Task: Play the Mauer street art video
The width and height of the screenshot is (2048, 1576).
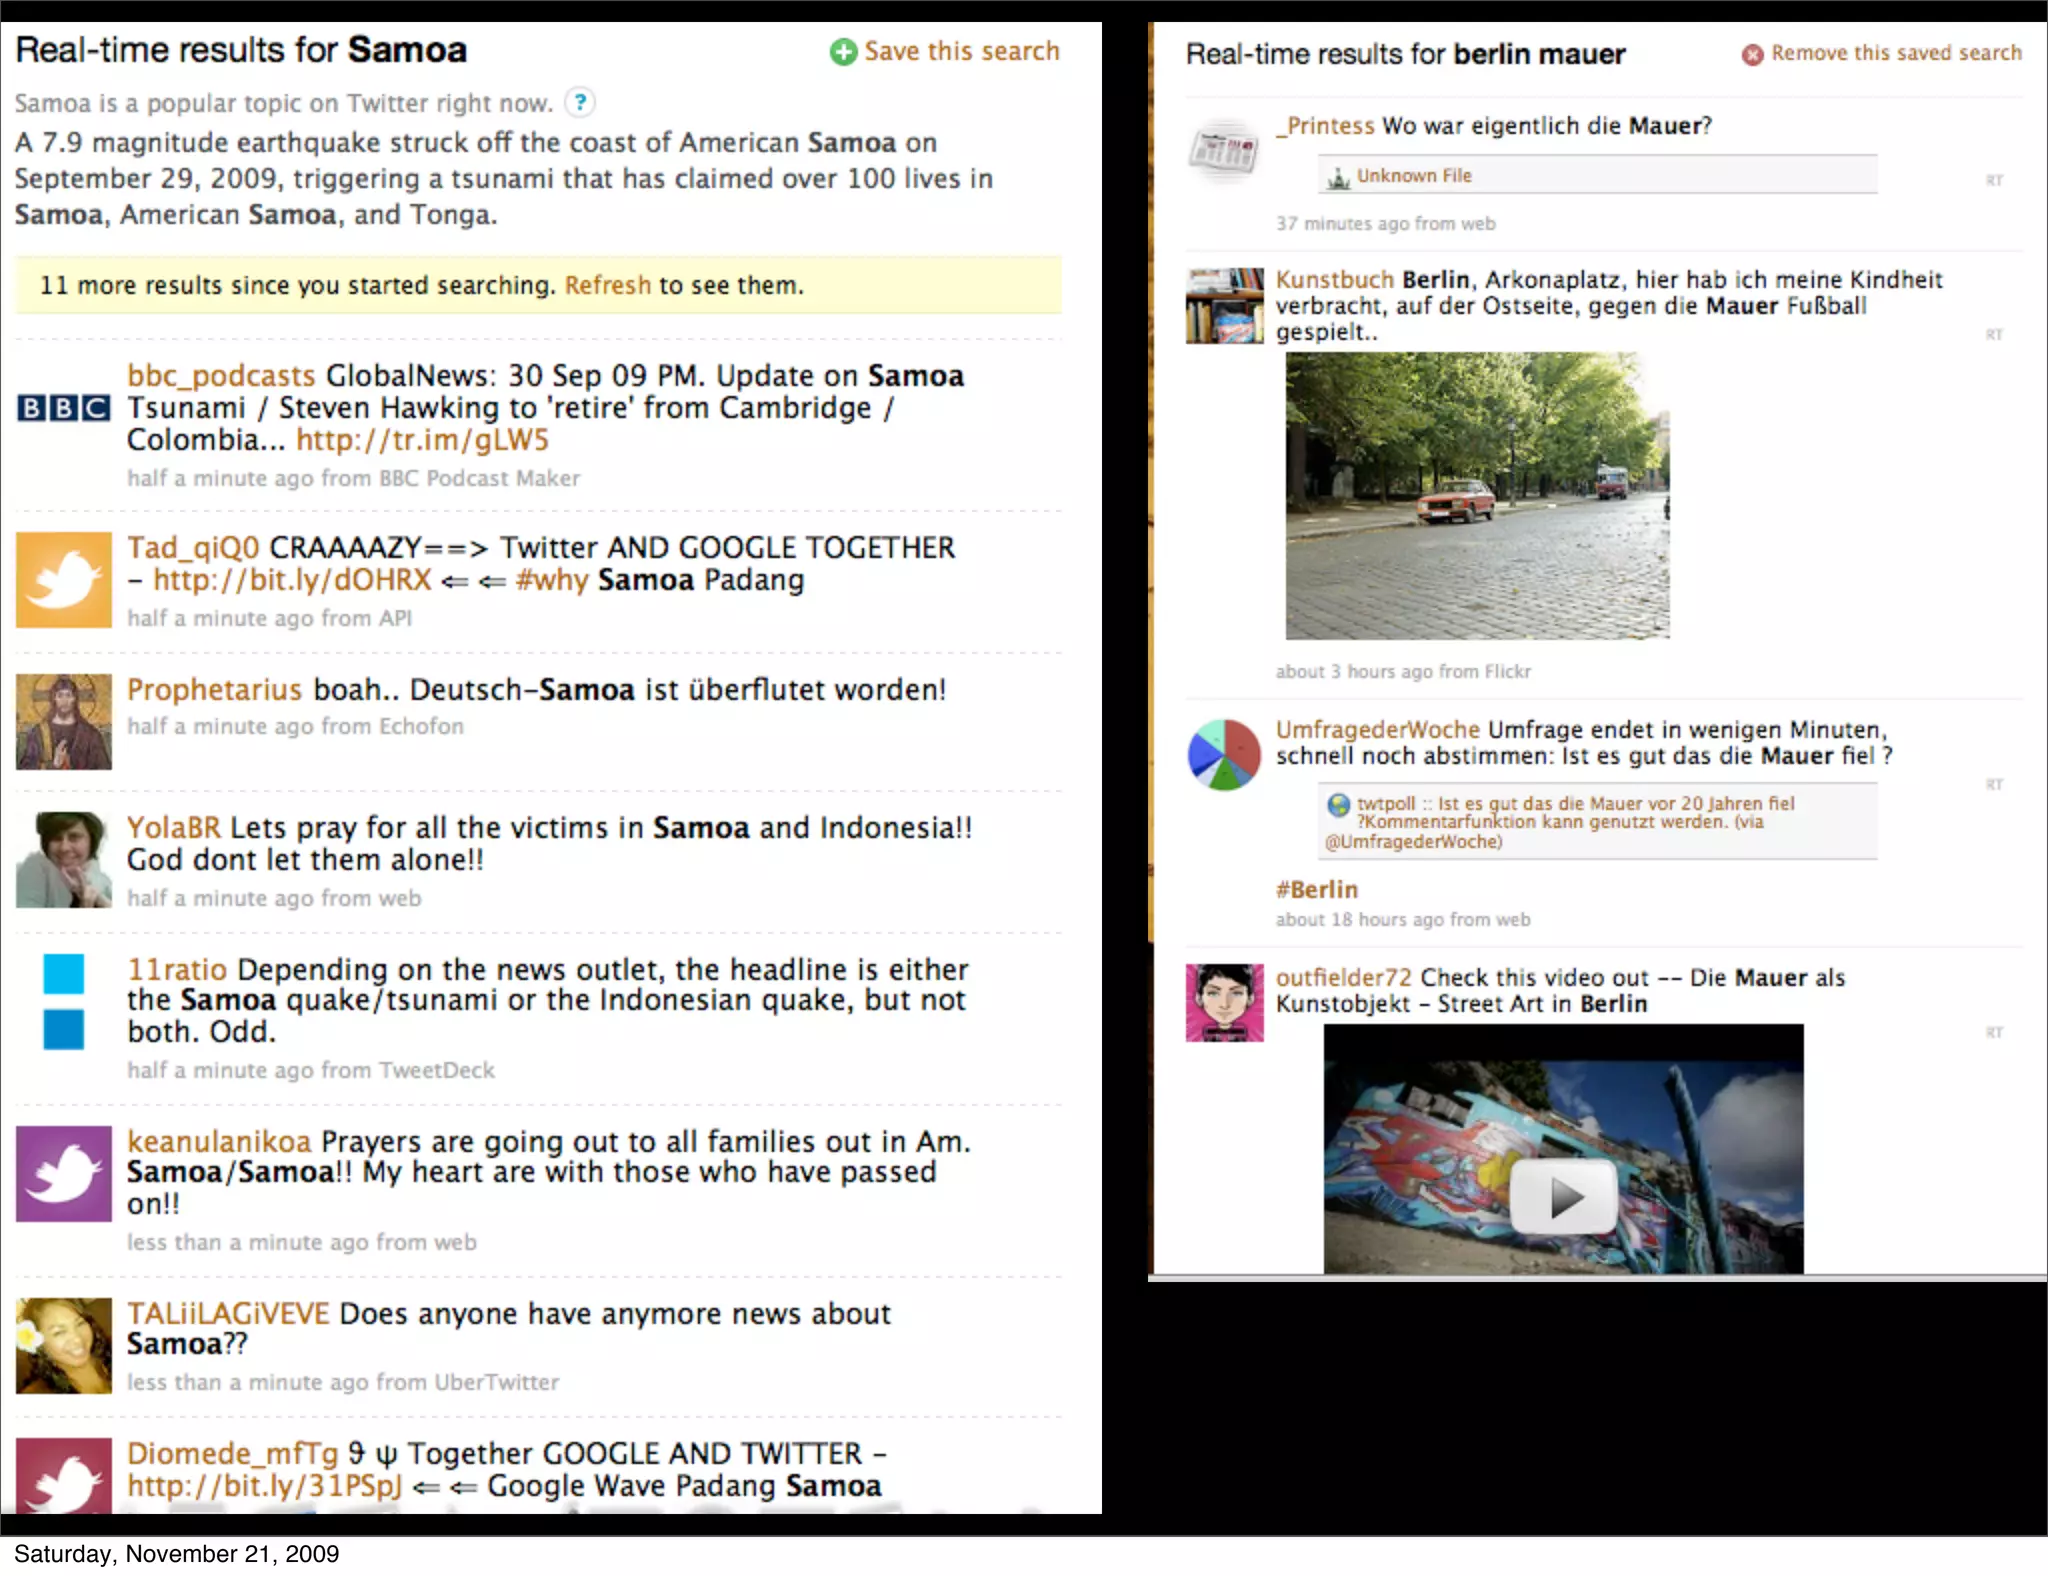Action: (1564, 1196)
